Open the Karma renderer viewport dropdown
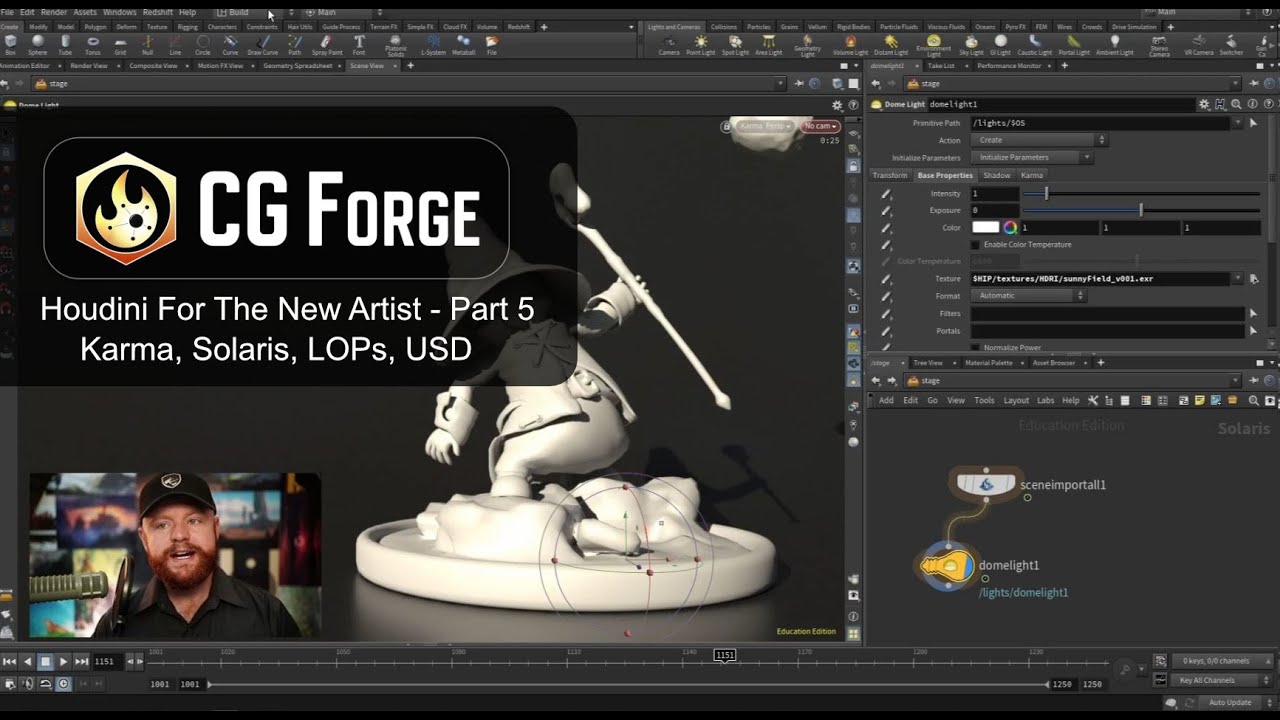1280x720 pixels. click(764, 126)
